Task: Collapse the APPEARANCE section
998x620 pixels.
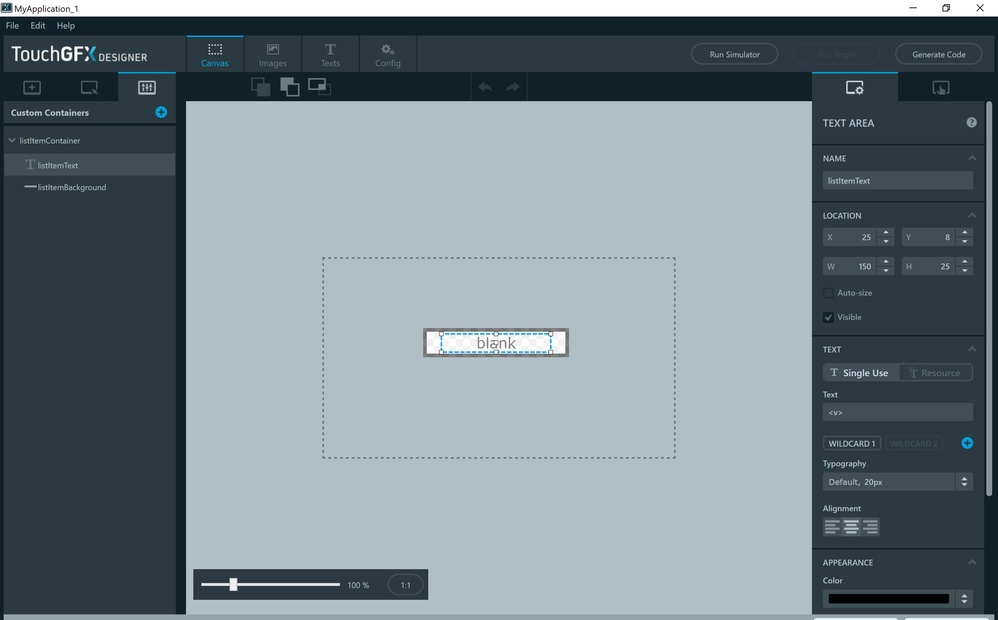Action: 972,562
